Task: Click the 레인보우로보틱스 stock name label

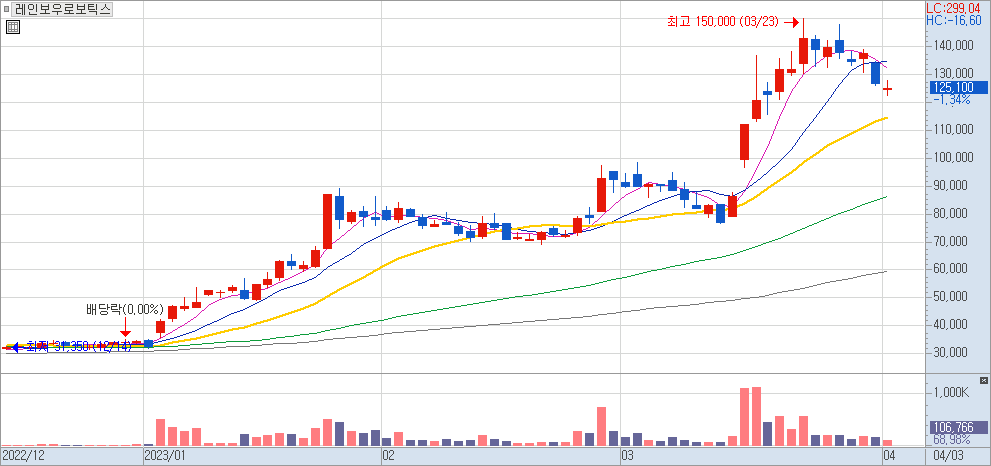Action: (61, 9)
